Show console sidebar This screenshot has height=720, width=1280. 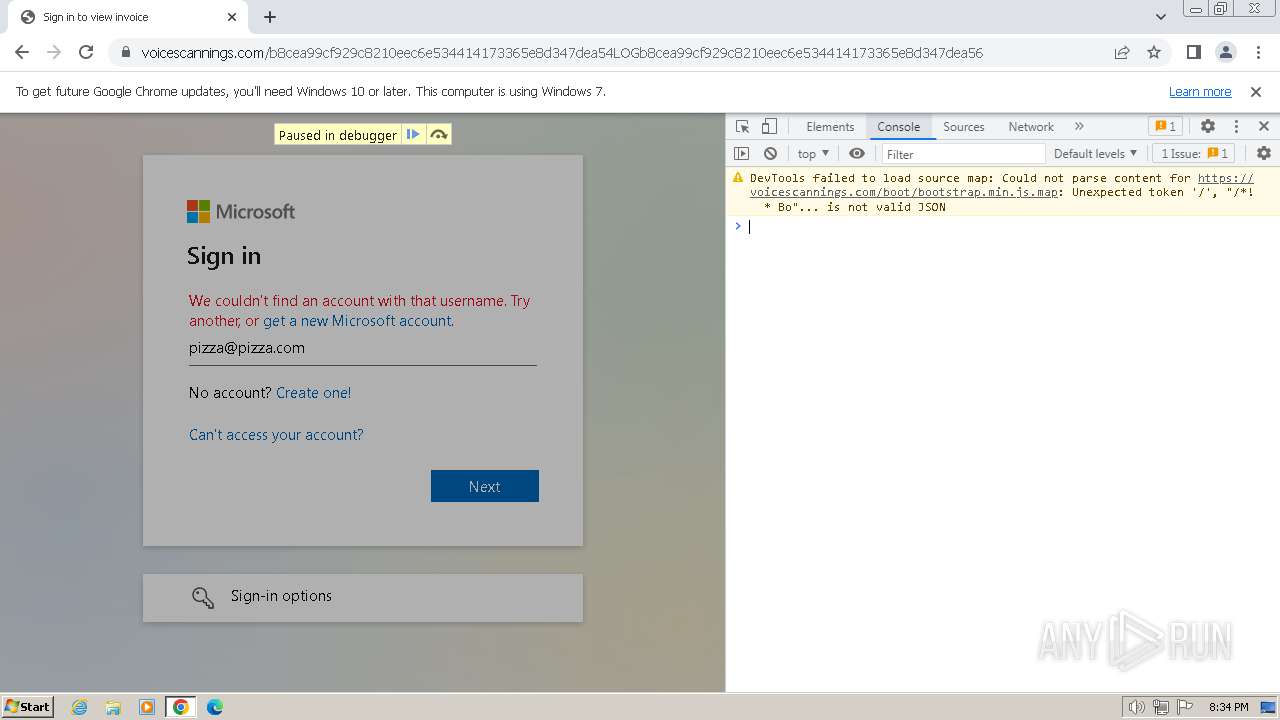click(741, 154)
